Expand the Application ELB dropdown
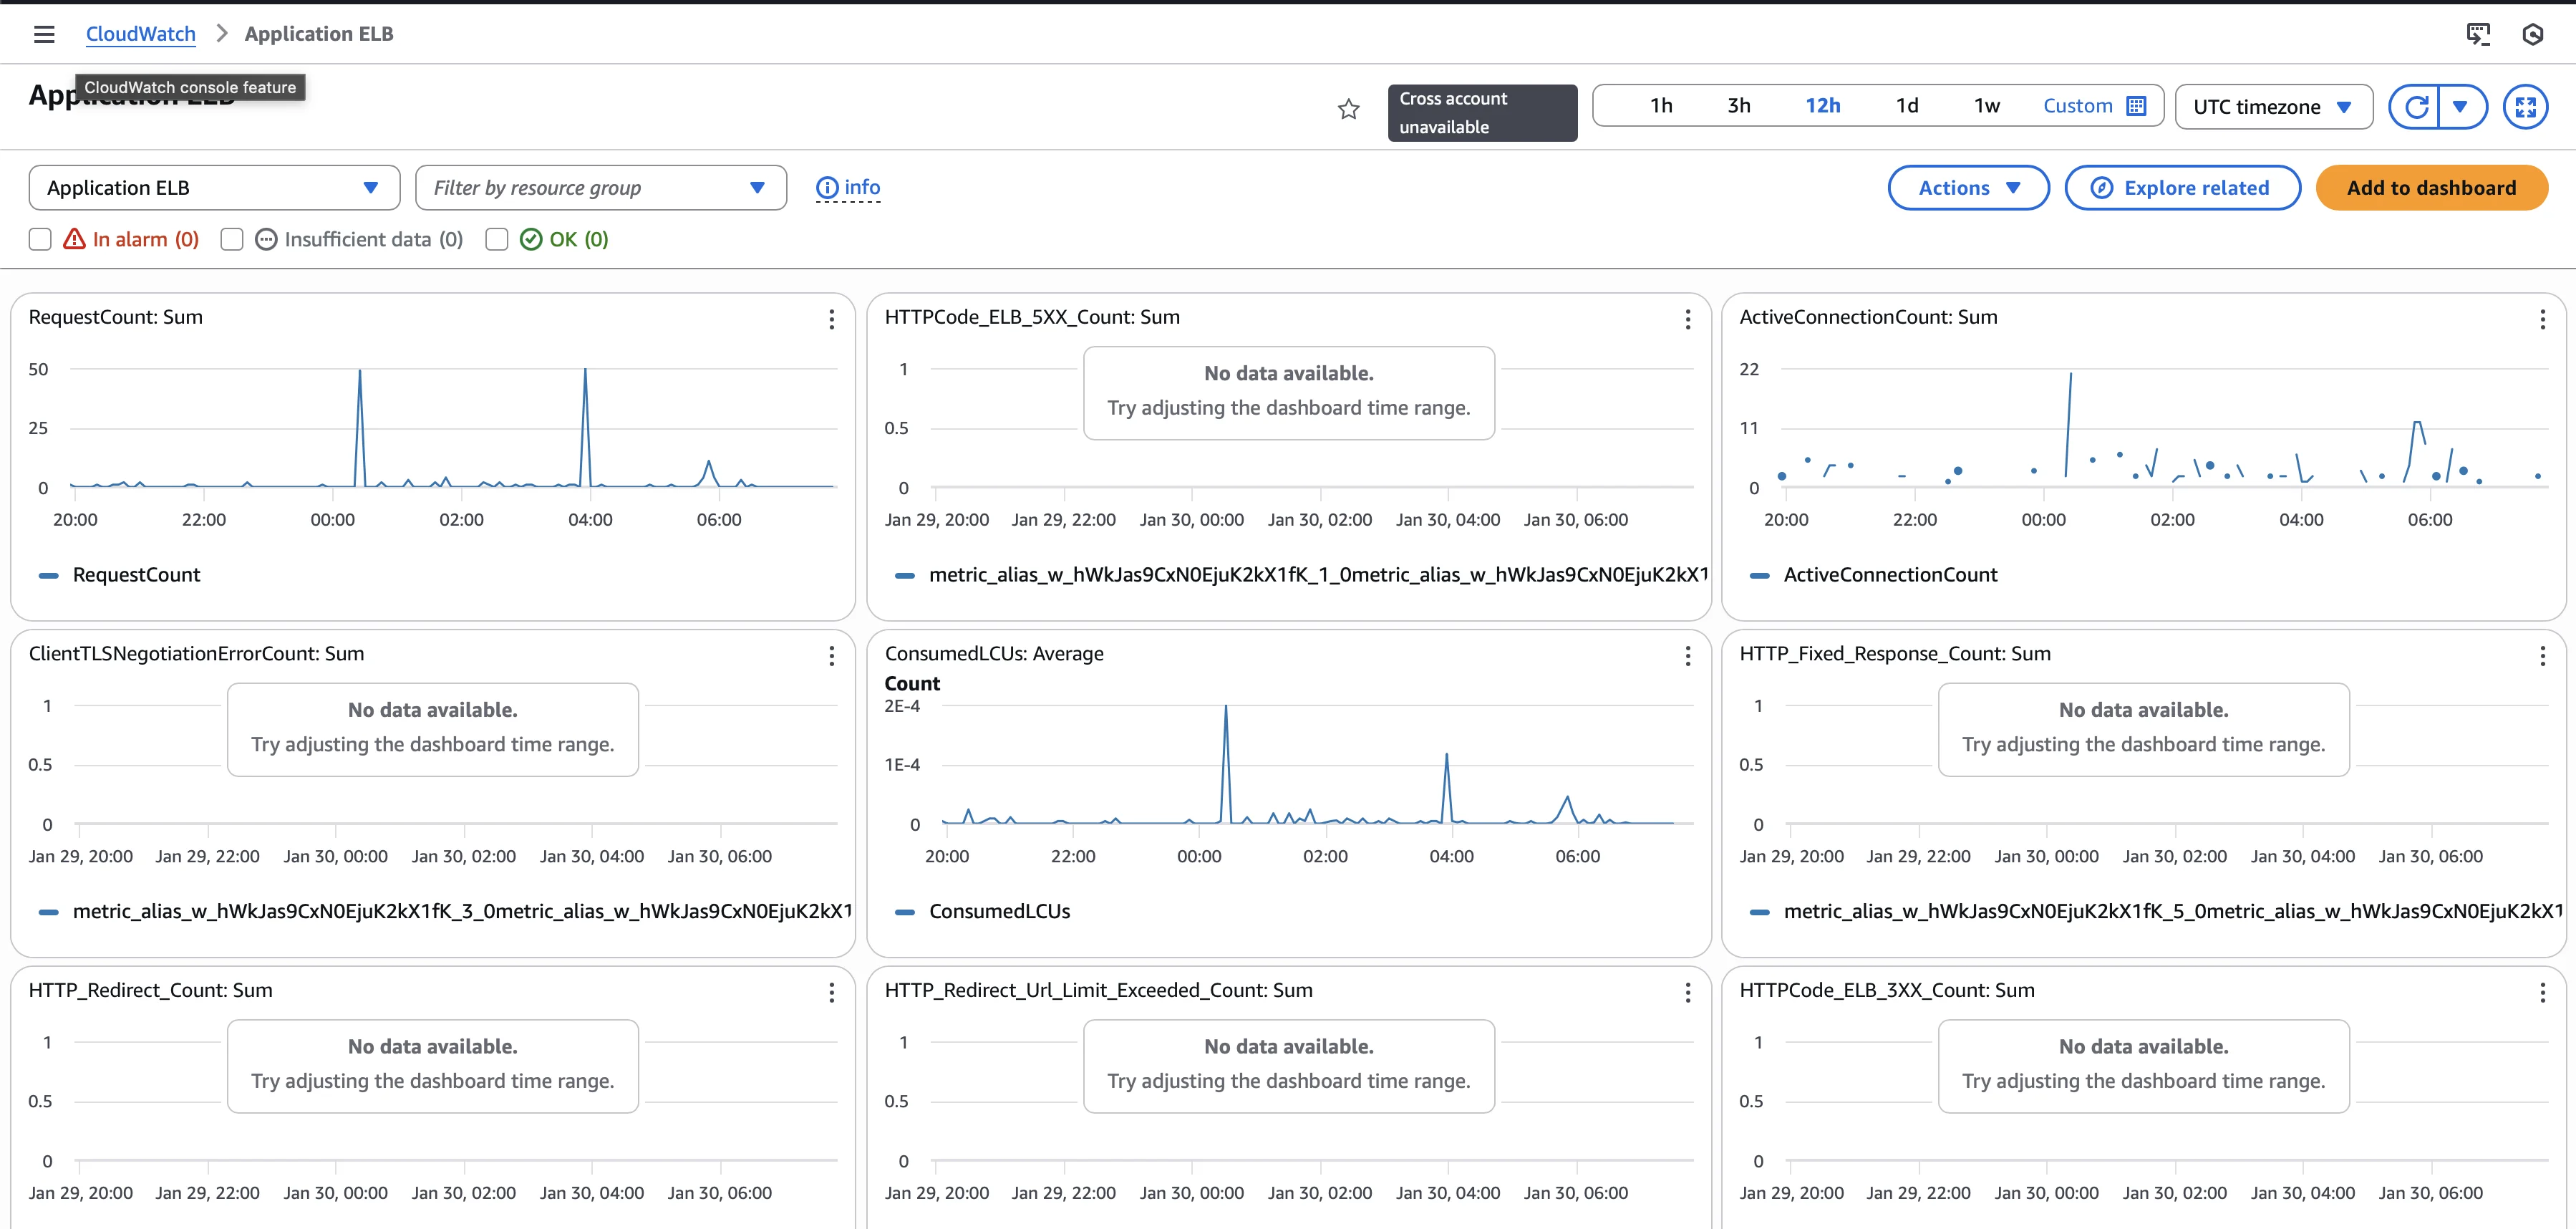Screen dimensions: 2576x1229 tap(214, 188)
